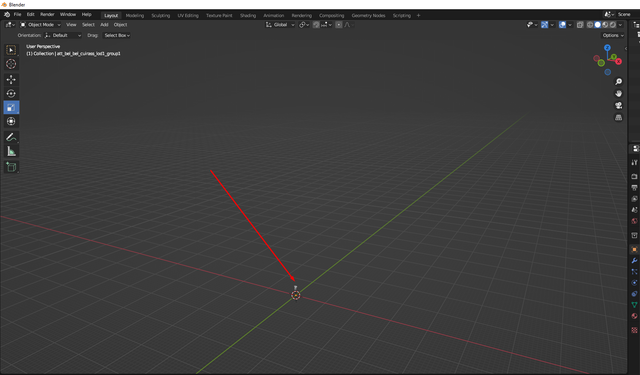Open the Object Mode dropdown
This screenshot has width=640, height=375.
click(x=40, y=25)
